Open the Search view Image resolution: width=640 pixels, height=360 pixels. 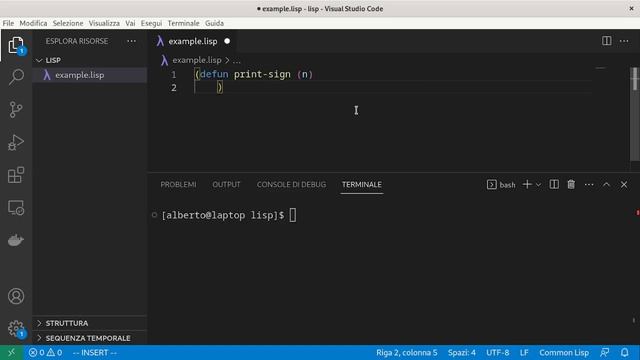click(x=16, y=77)
